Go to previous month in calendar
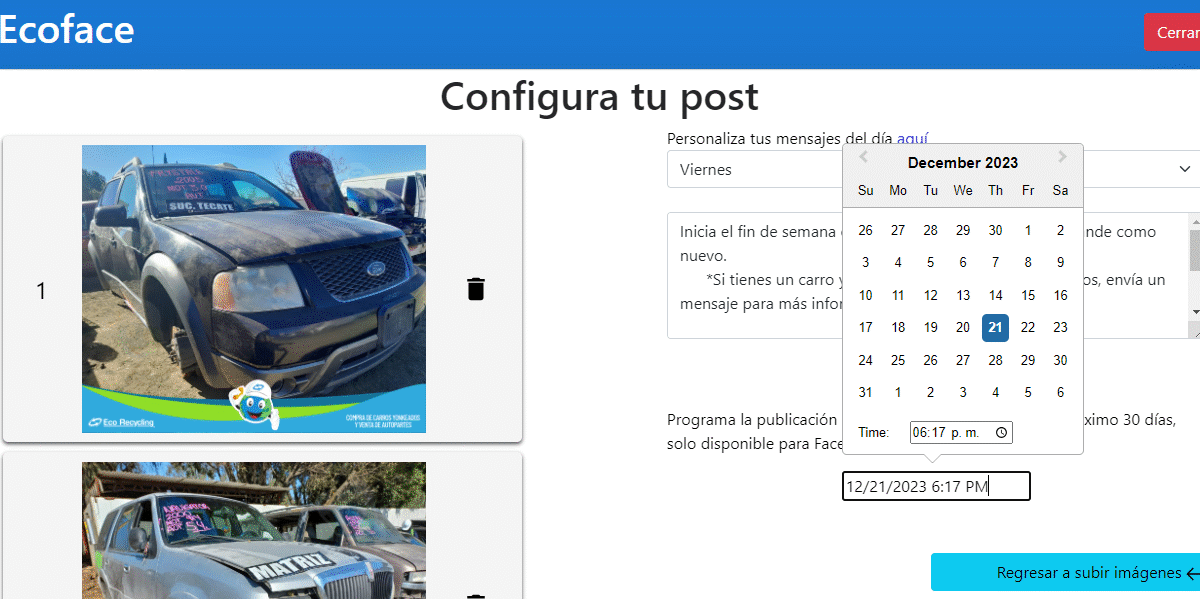1200x599 pixels. pos(863,158)
